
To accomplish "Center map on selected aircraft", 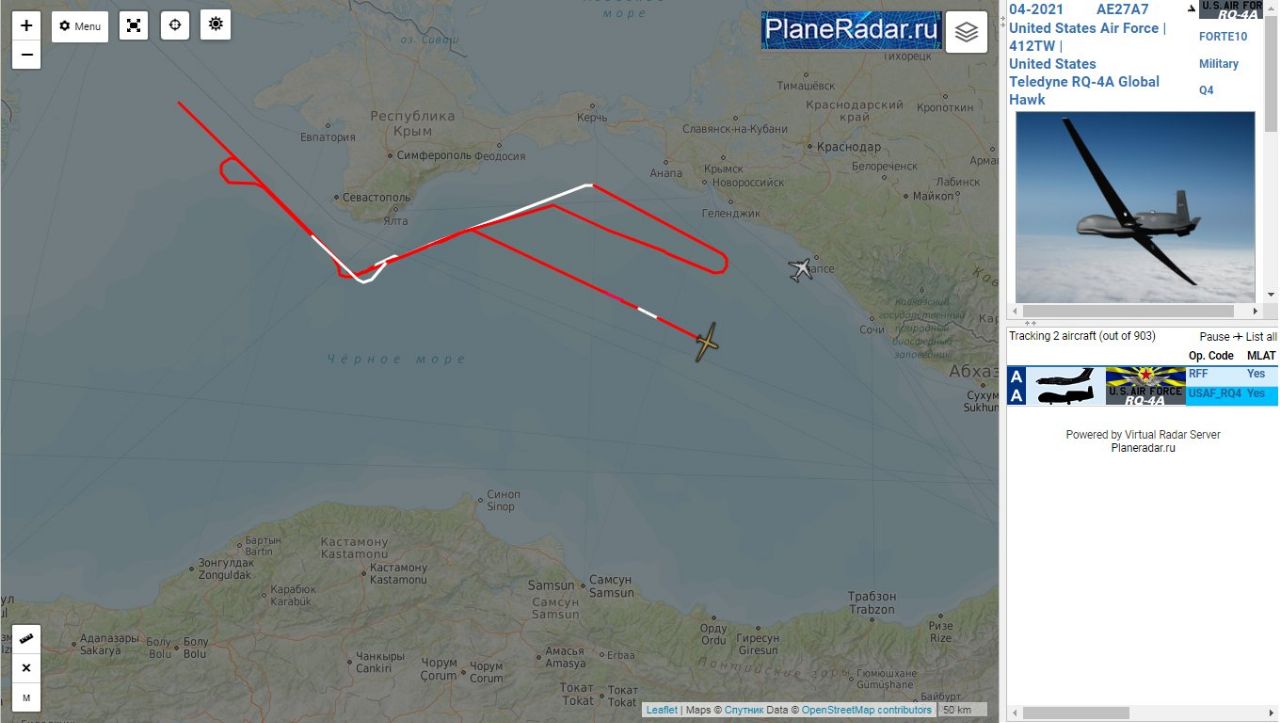I will 175,25.
